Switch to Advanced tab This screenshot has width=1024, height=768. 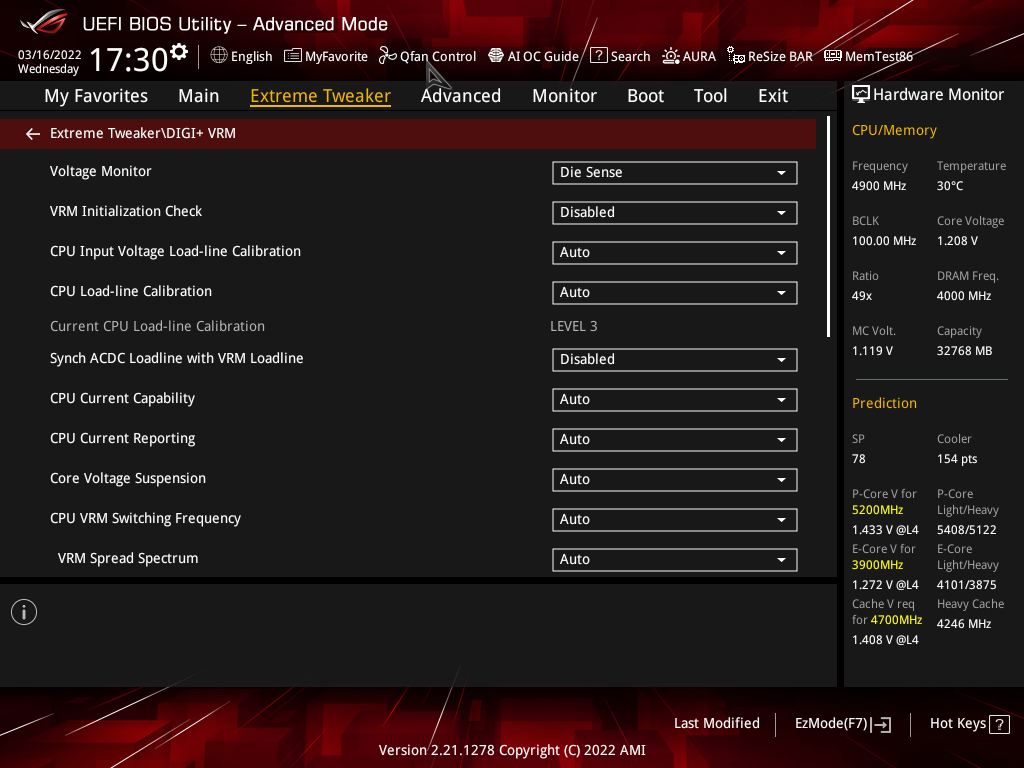[x=461, y=96]
